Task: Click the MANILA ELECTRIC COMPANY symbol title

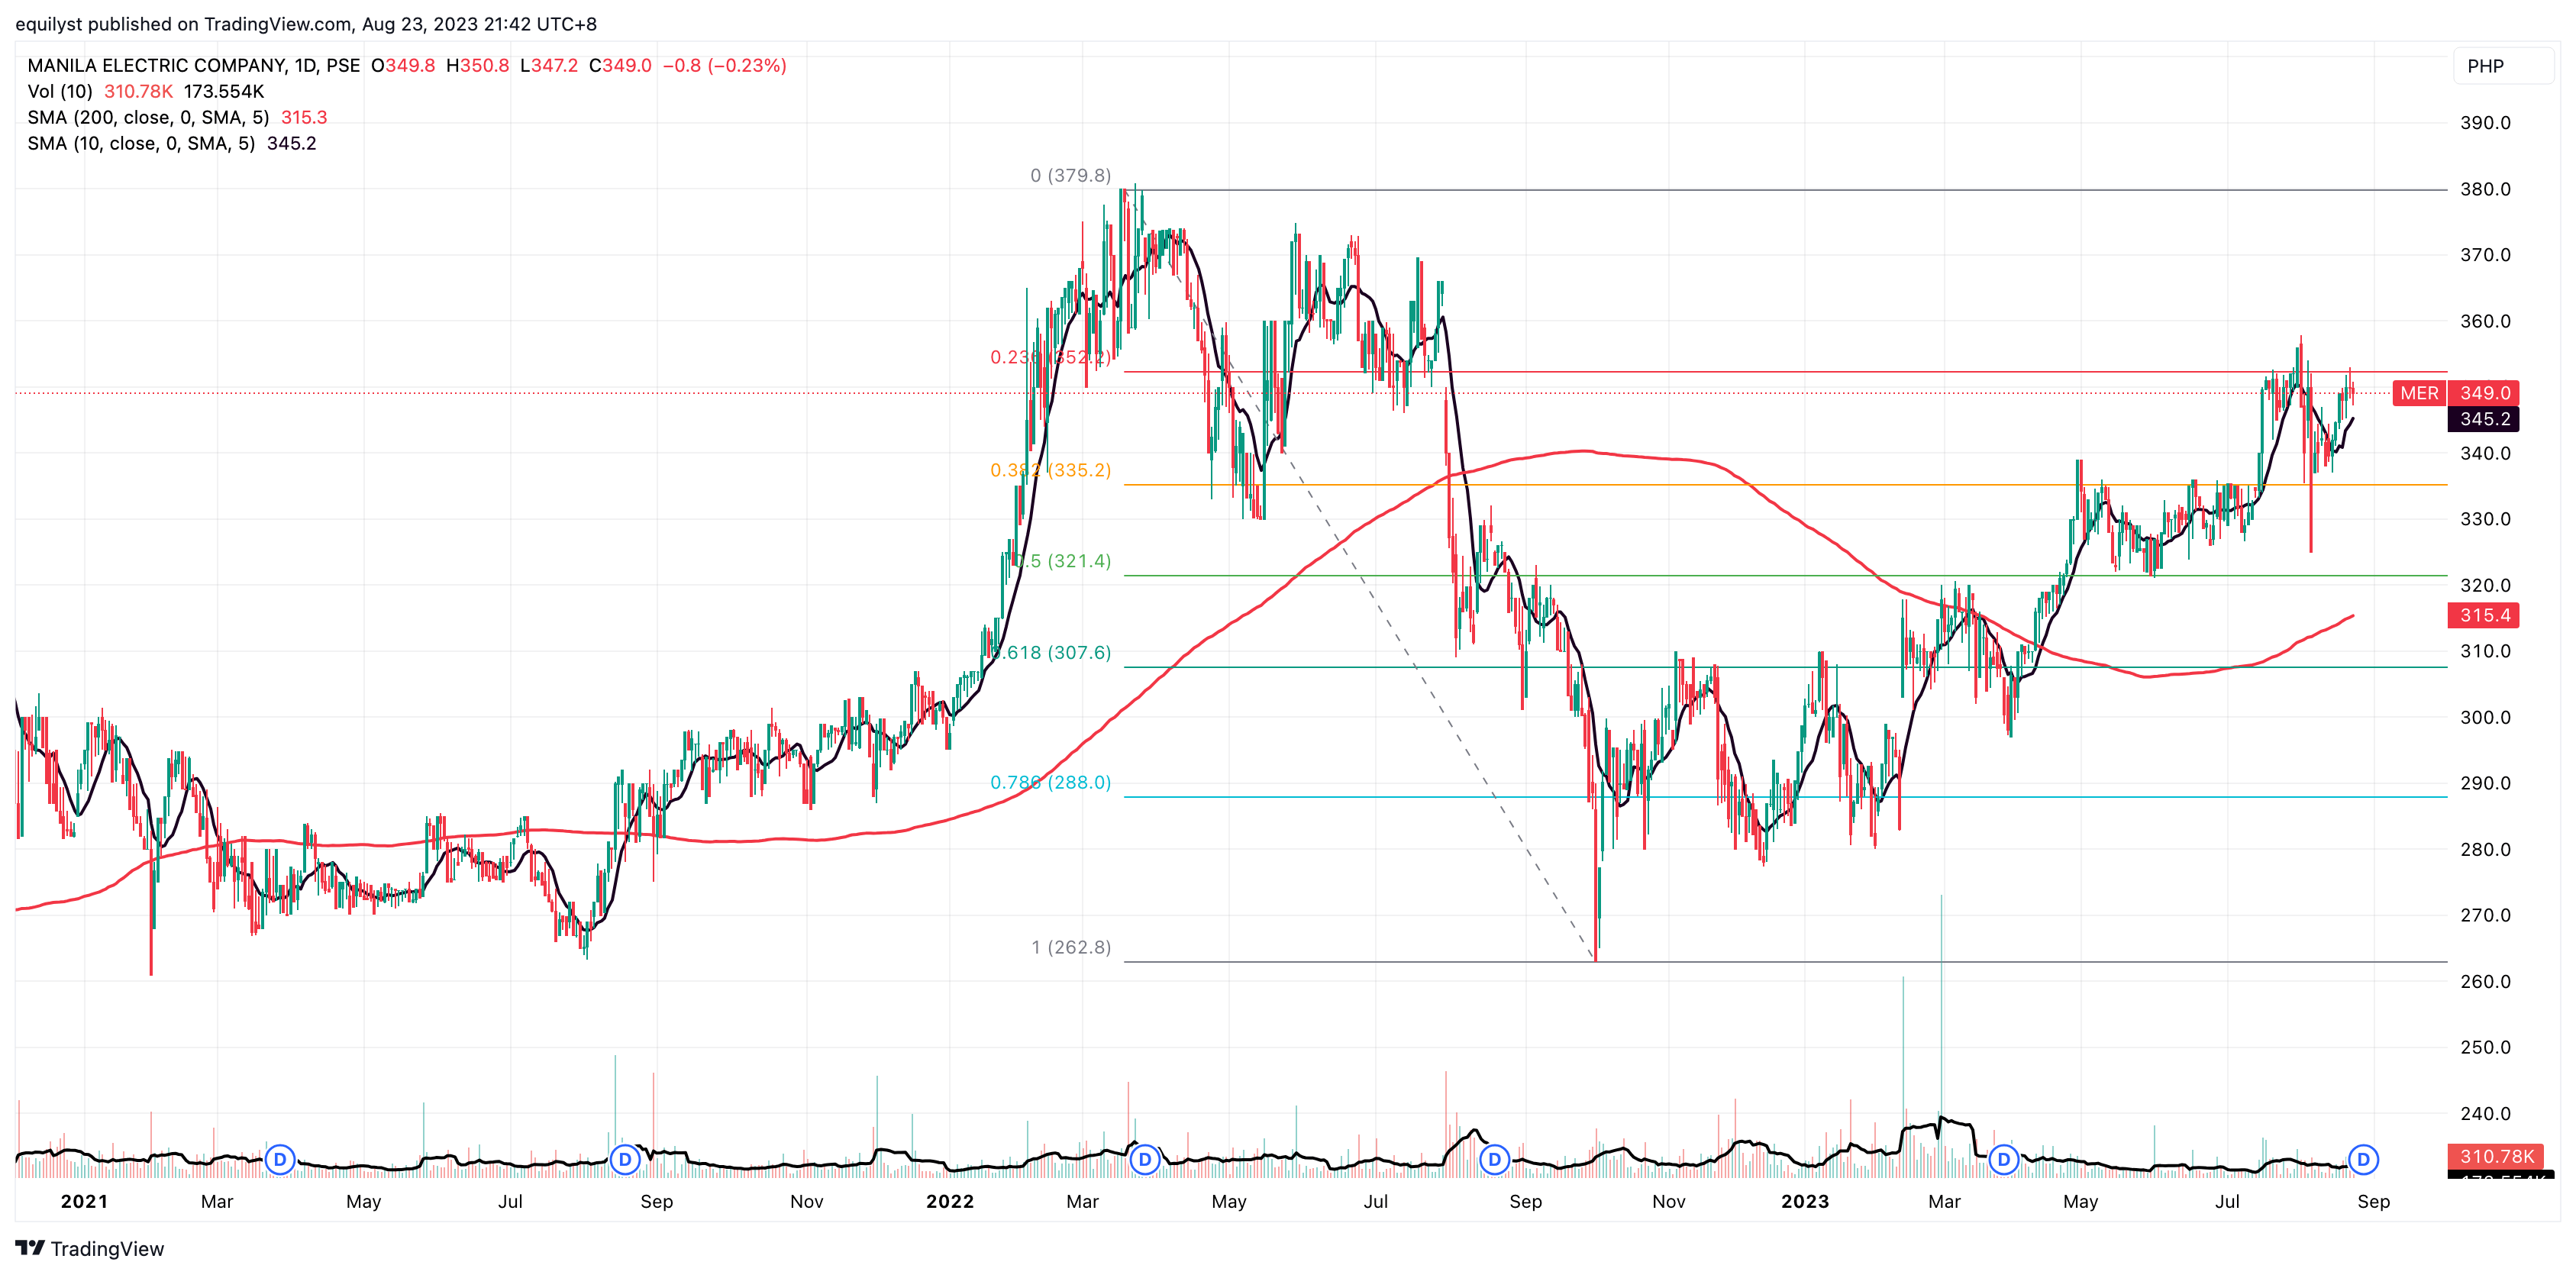Action: pos(193,65)
